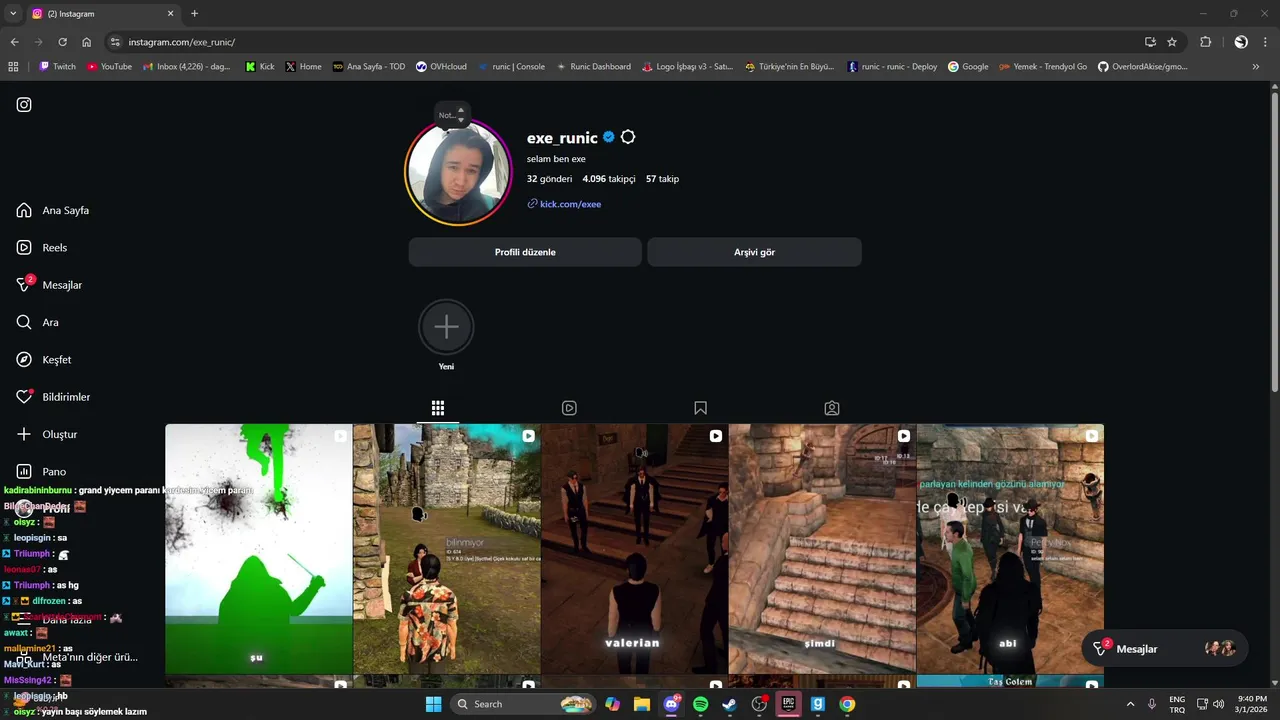Screen dimensions: 1280x720
Task: Open Ara search panel
Action: pos(38,322)
